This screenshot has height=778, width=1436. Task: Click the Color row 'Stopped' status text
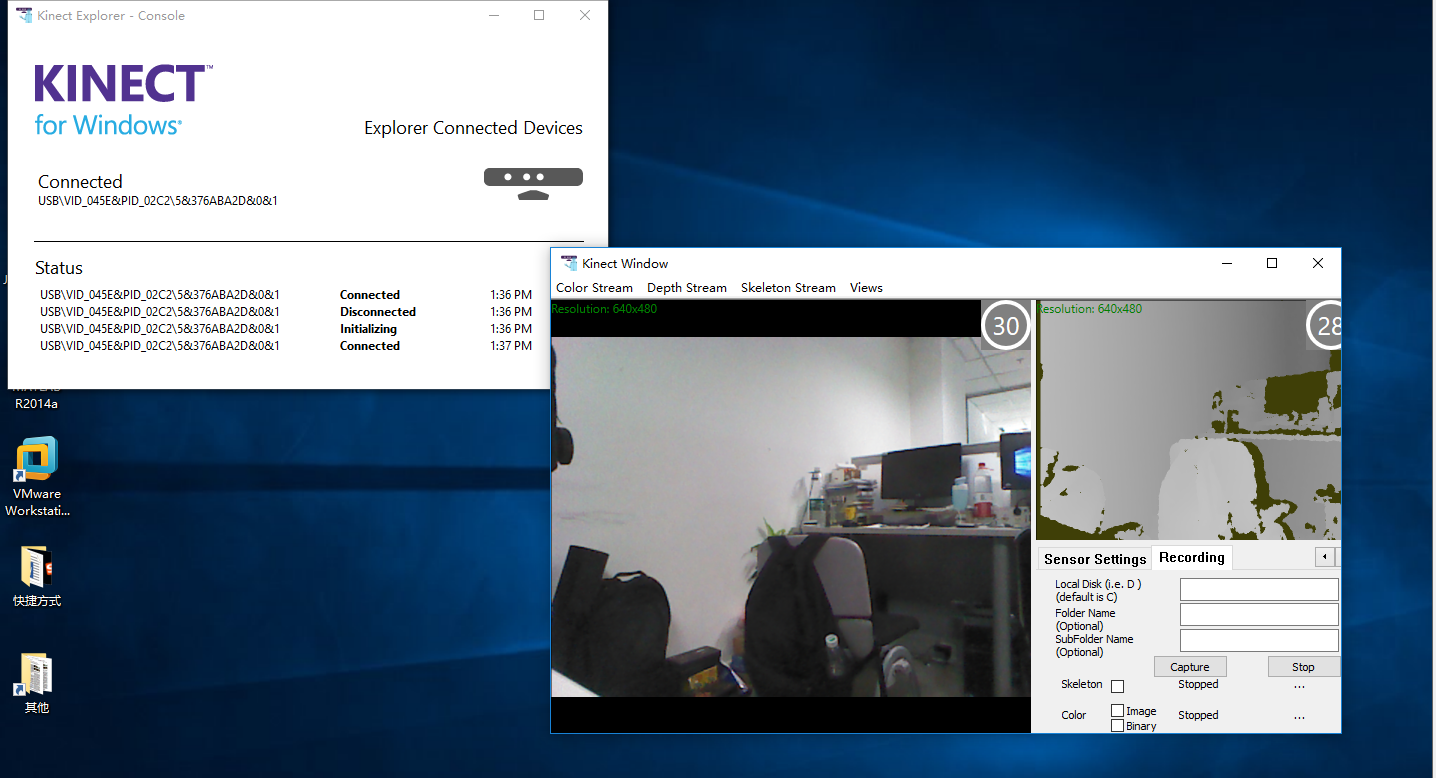tap(1198, 716)
